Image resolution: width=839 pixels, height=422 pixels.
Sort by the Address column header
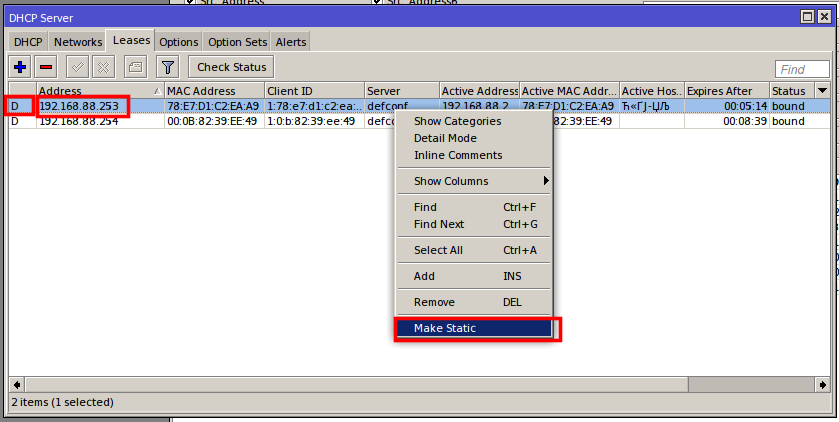pyautogui.click(x=100, y=91)
